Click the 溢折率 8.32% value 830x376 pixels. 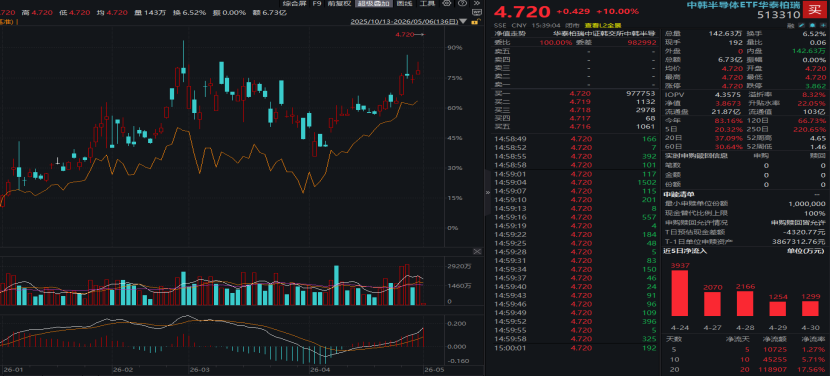(x=813, y=95)
